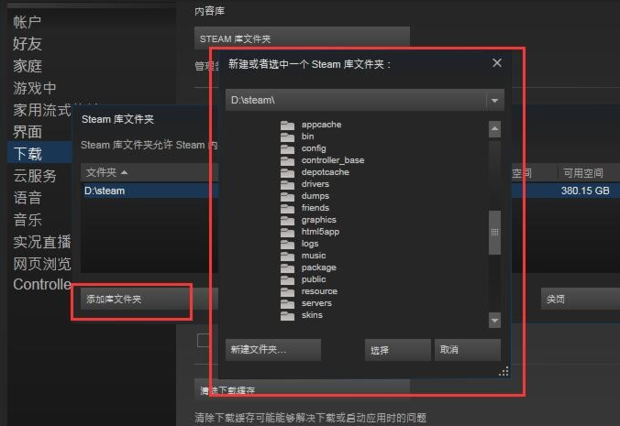Open 云服务 settings category
Viewport: 620px width, 426px height.
tap(34, 176)
